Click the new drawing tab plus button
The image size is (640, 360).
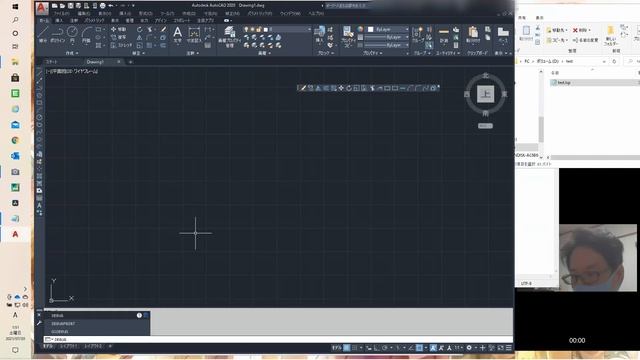click(131, 62)
